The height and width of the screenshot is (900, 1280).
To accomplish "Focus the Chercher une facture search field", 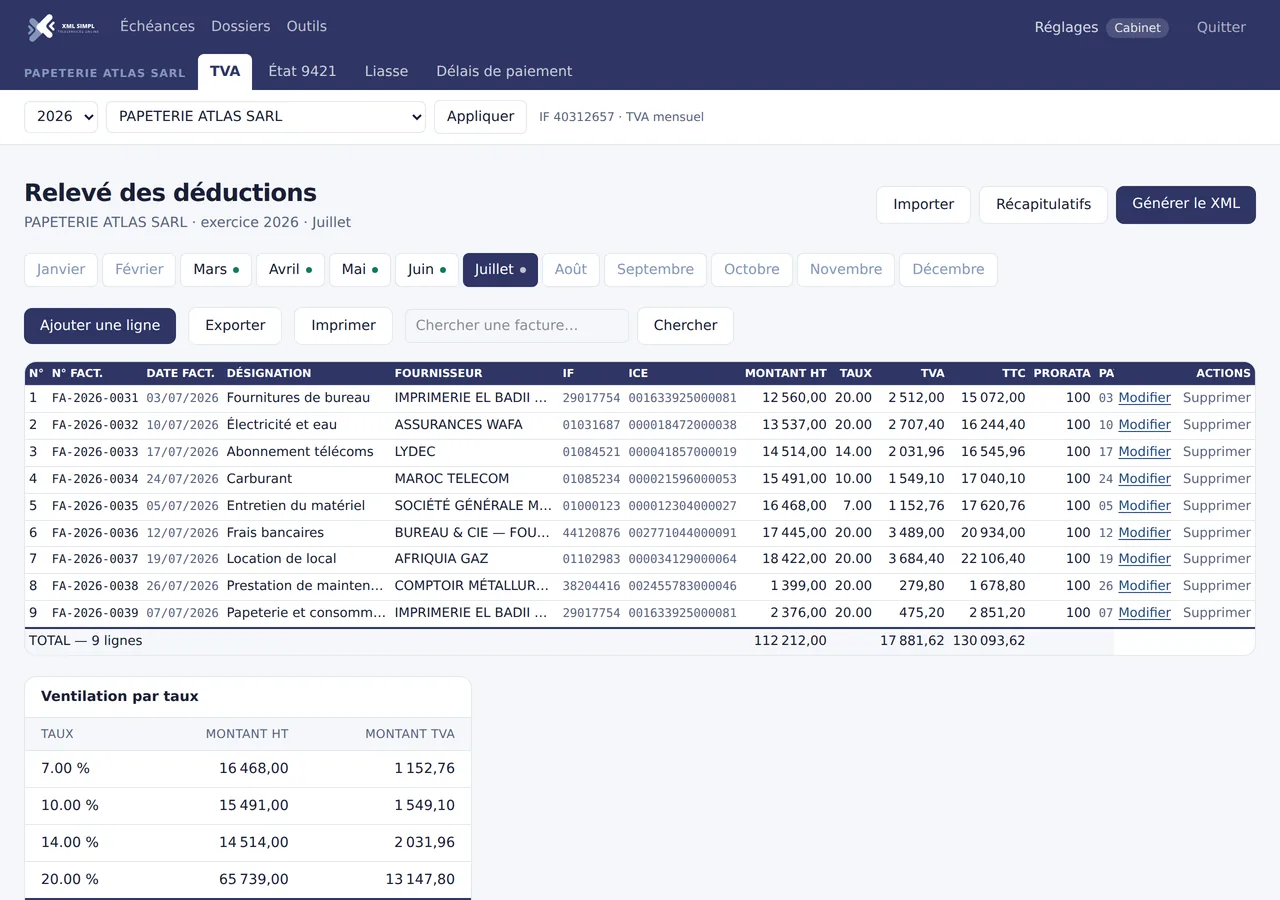I will pyautogui.click(x=517, y=326).
